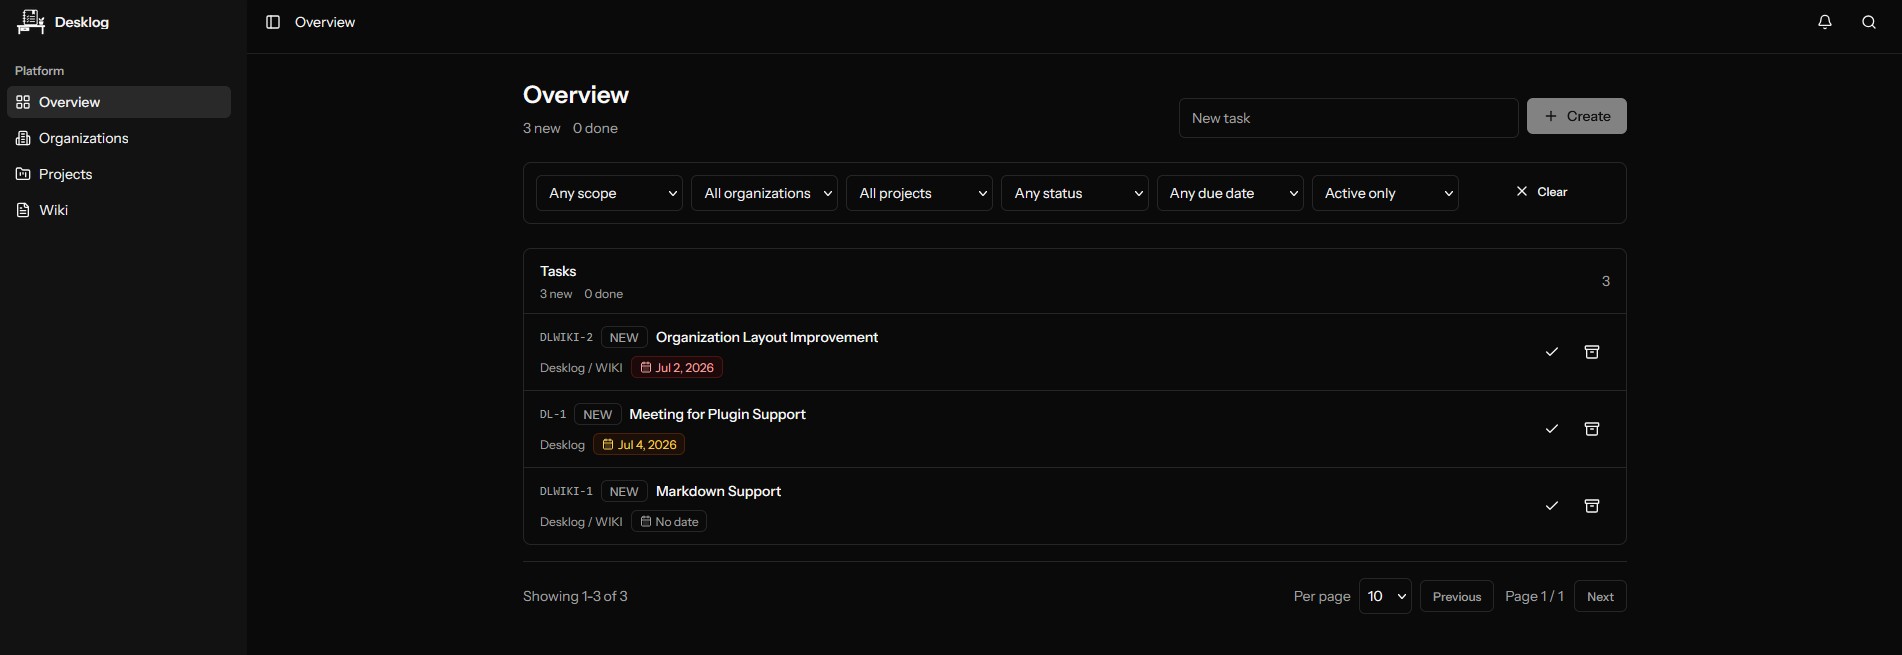Image resolution: width=1902 pixels, height=655 pixels.
Task: Open the Active only dropdown
Action: [1385, 193]
